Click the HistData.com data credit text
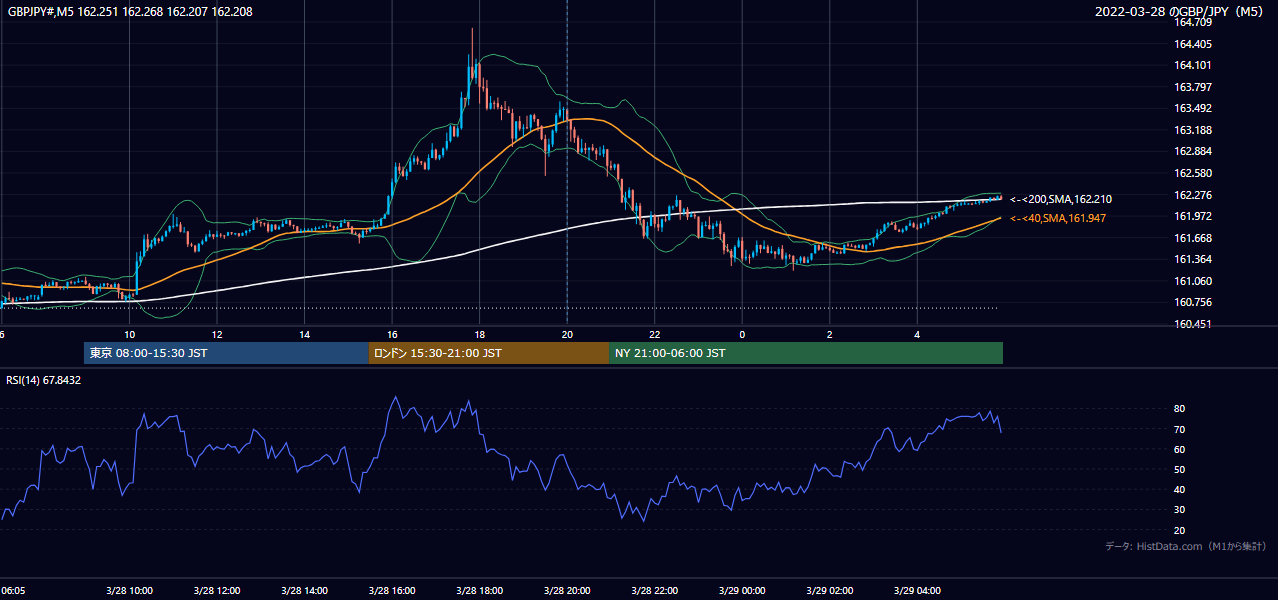 coord(1186,546)
